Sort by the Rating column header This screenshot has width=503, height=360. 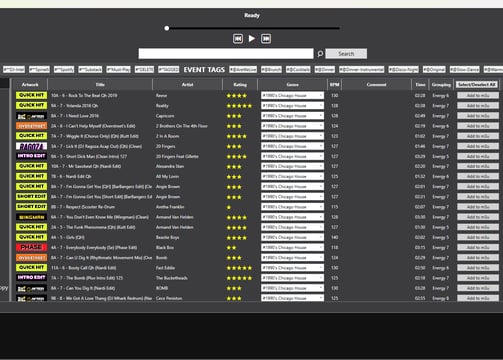coord(240,85)
